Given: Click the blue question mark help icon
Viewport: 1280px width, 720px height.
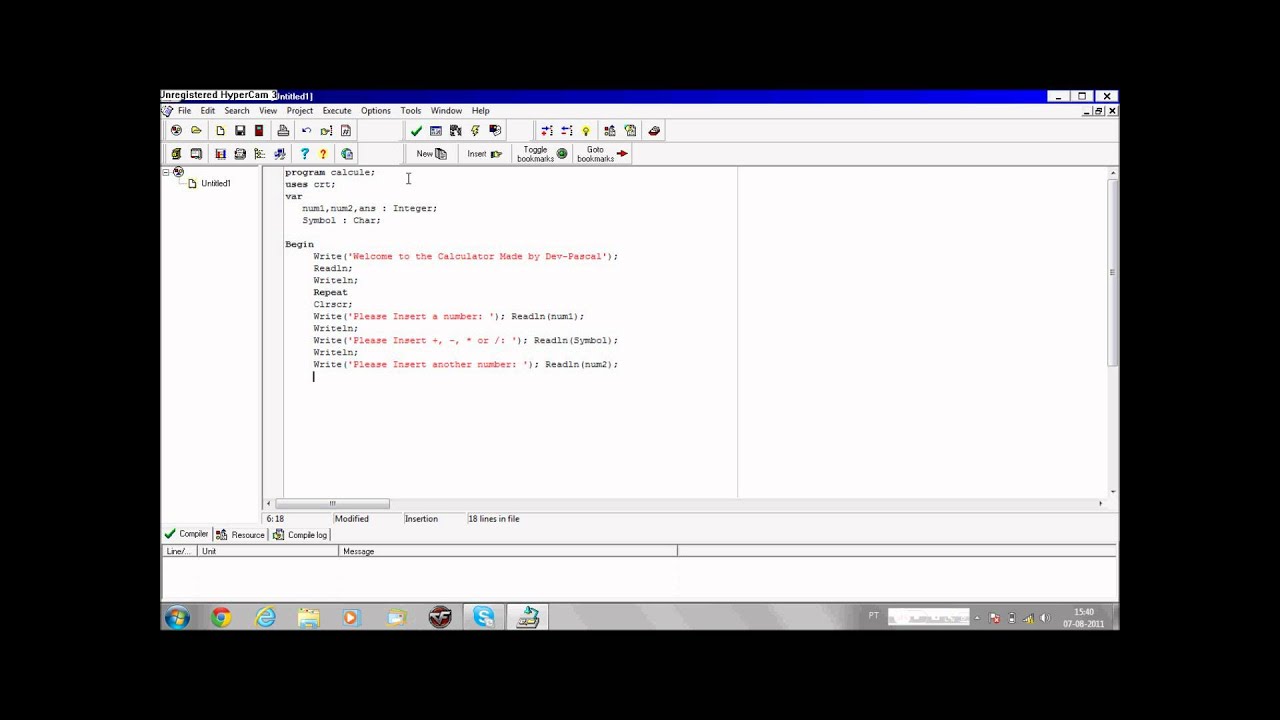Looking at the screenshot, I should [x=304, y=154].
